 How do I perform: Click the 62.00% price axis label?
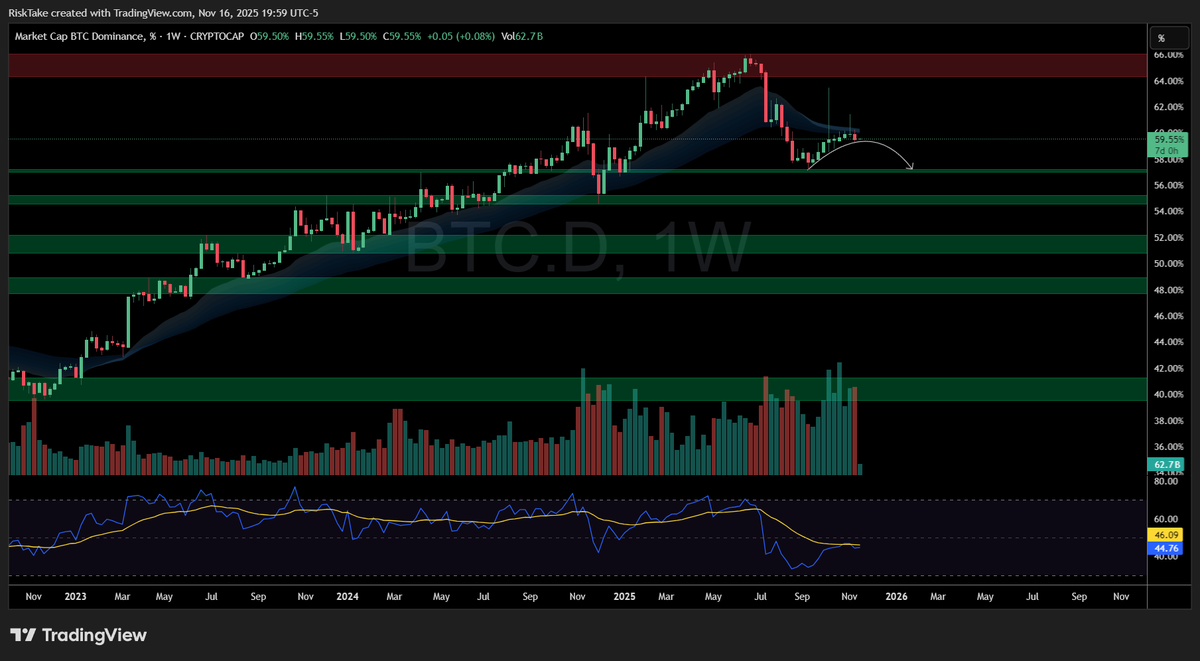1169,107
